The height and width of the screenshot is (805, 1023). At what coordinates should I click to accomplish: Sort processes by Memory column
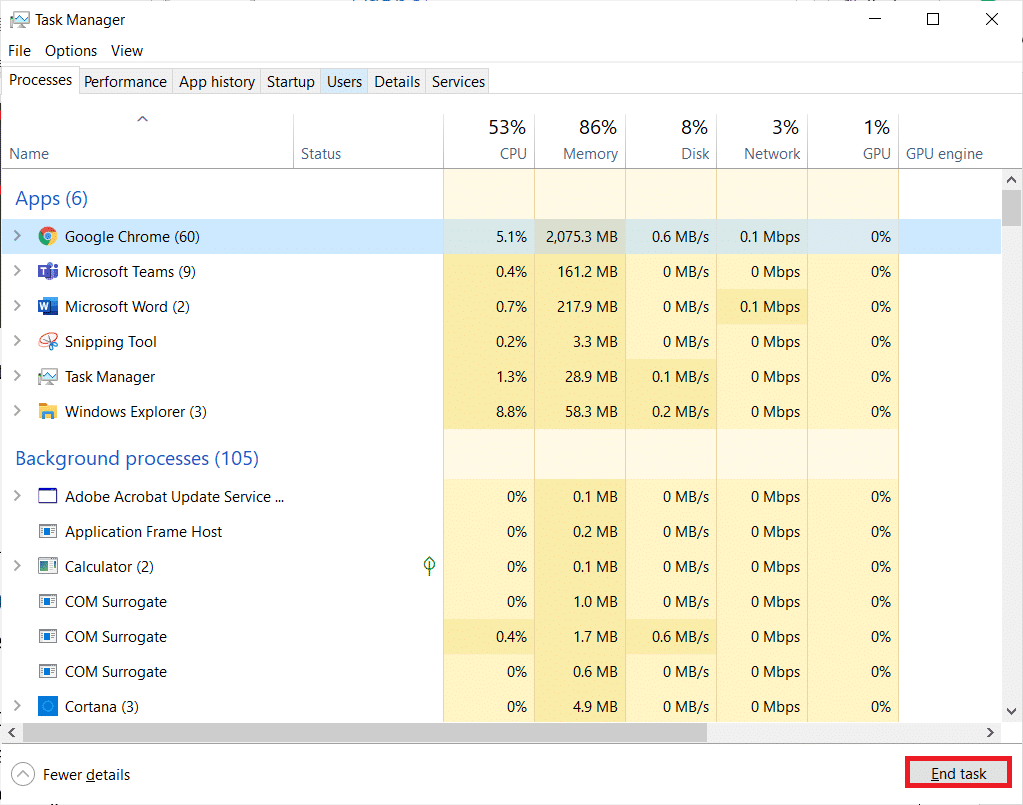[x=580, y=142]
